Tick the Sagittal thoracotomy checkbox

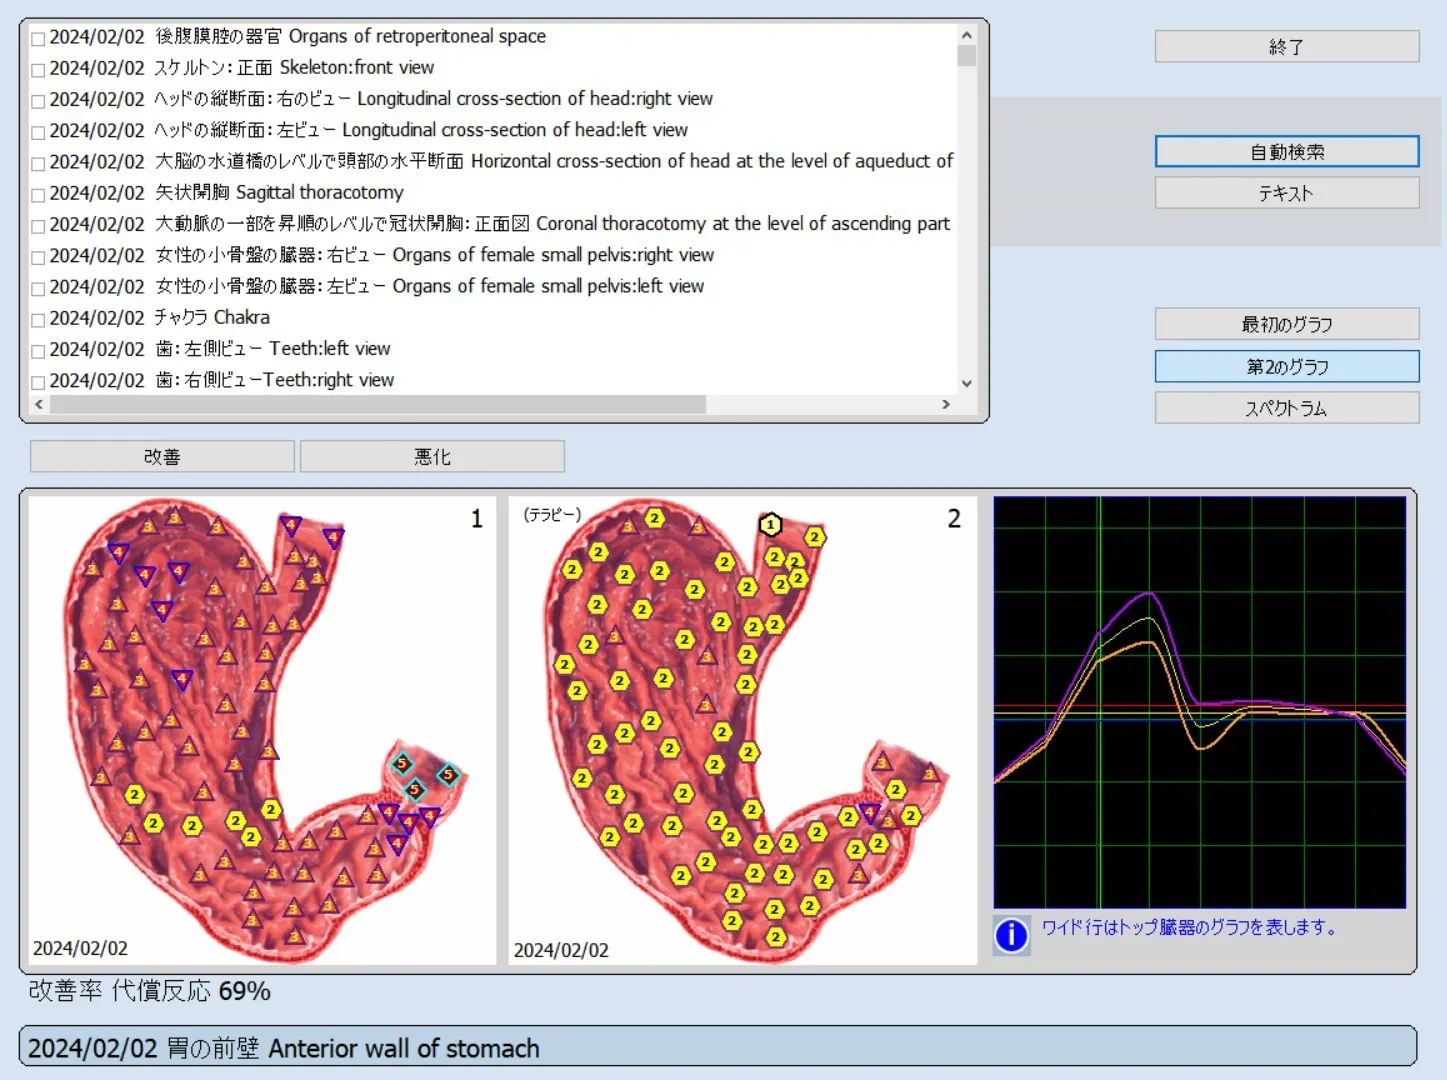(38, 195)
